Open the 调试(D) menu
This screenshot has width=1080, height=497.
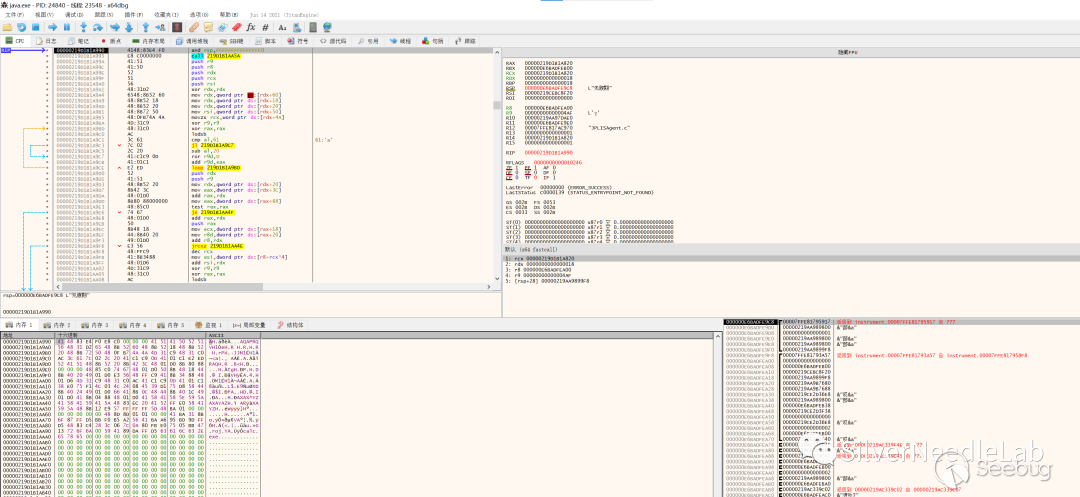point(74,15)
